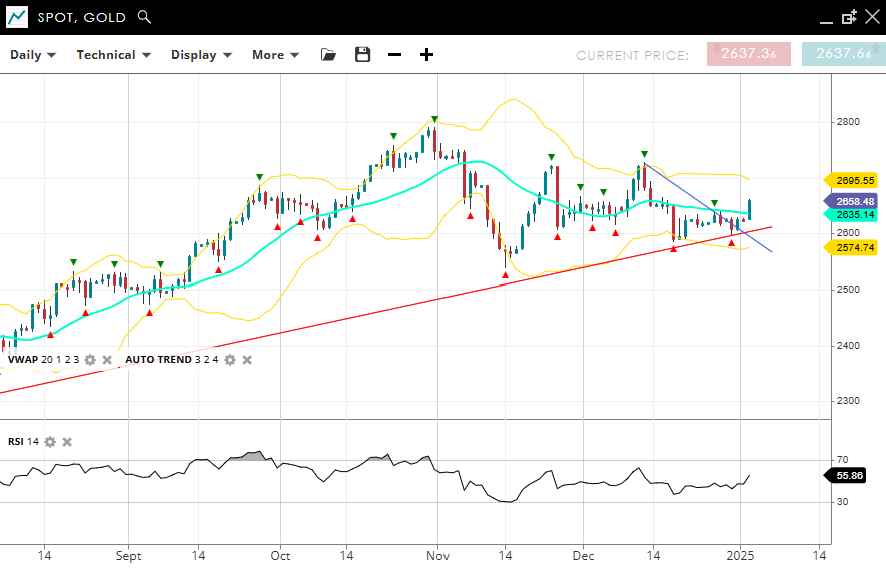Click the red sell price 2637.36

[x=748, y=54]
